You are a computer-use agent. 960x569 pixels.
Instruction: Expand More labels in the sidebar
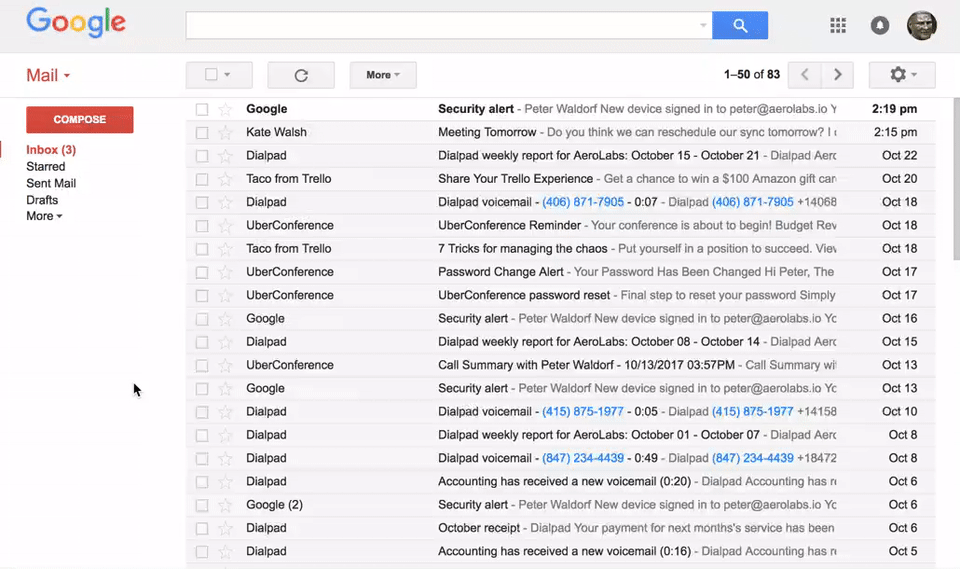coord(44,216)
